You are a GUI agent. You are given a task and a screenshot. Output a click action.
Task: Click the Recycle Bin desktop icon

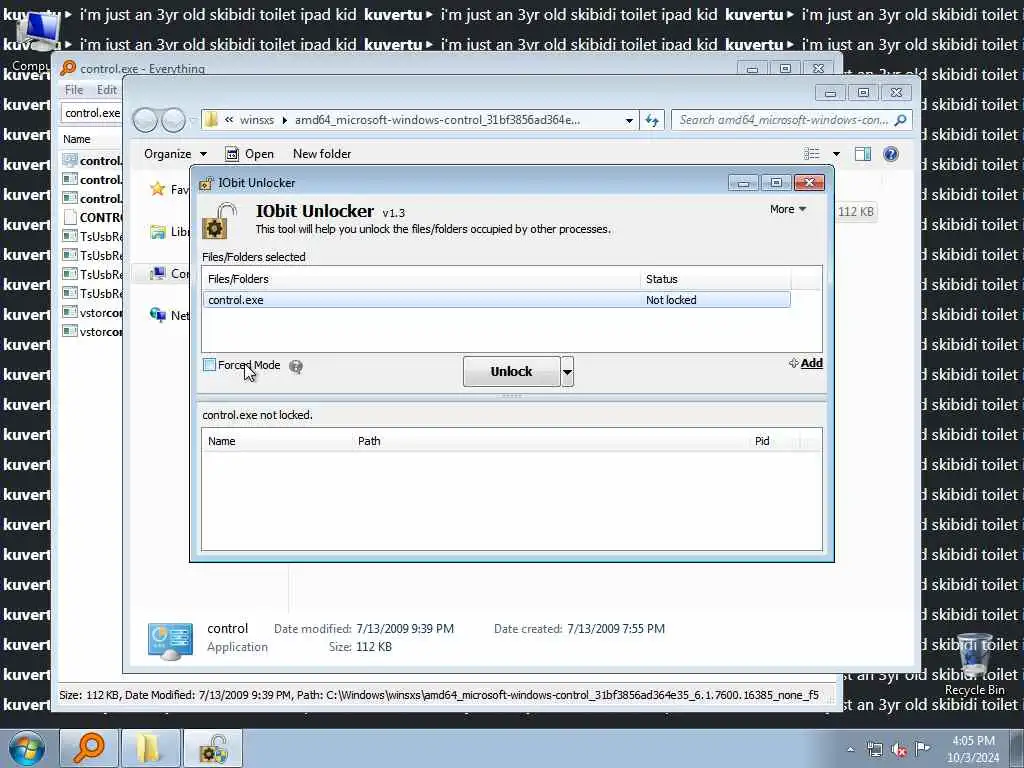(x=974, y=664)
